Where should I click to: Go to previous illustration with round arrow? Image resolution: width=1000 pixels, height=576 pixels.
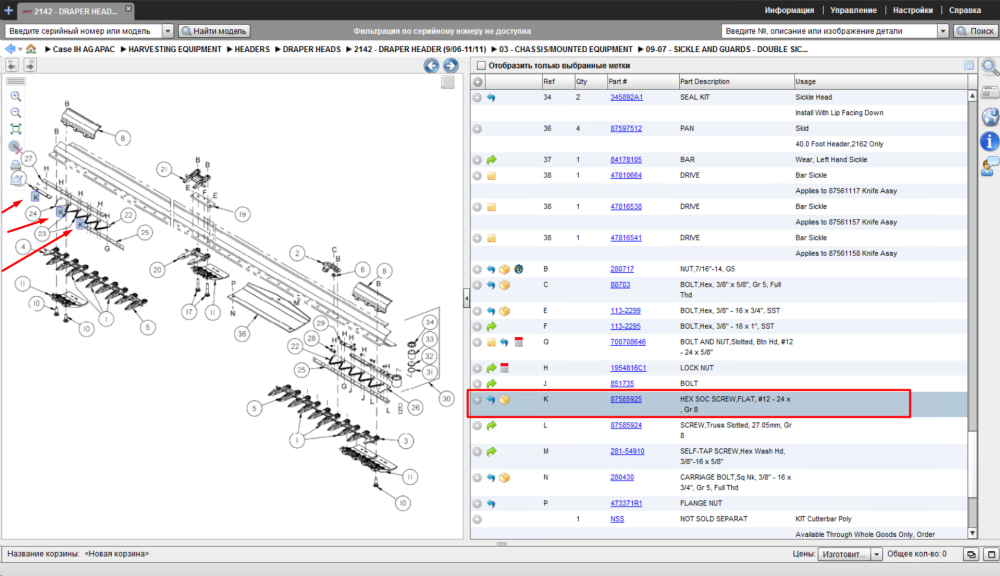[x=431, y=65]
